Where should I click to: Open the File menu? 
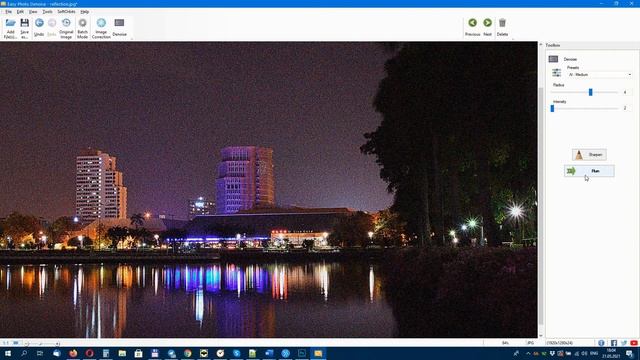point(8,12)
